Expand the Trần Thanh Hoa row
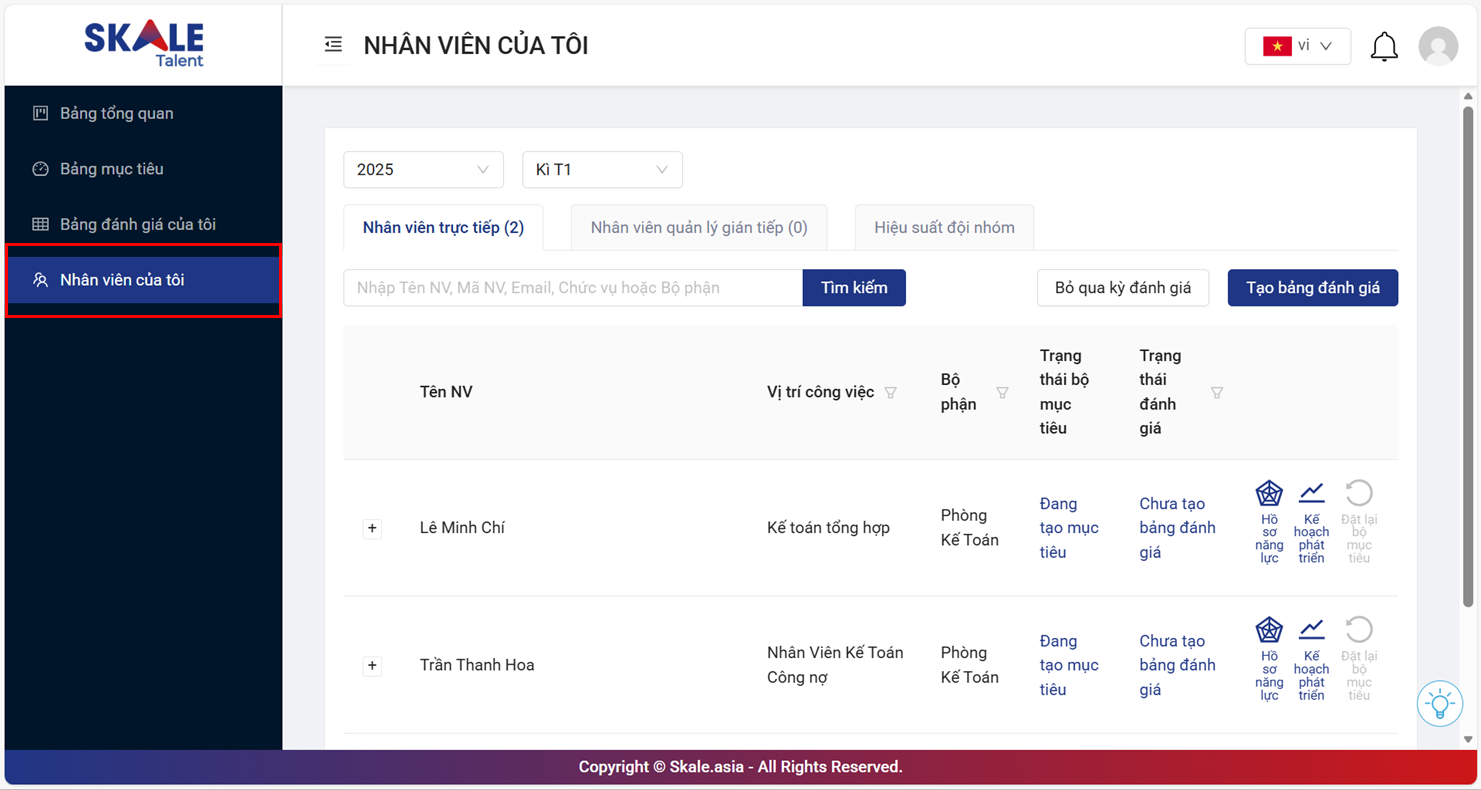 click(x=372, y=665)
